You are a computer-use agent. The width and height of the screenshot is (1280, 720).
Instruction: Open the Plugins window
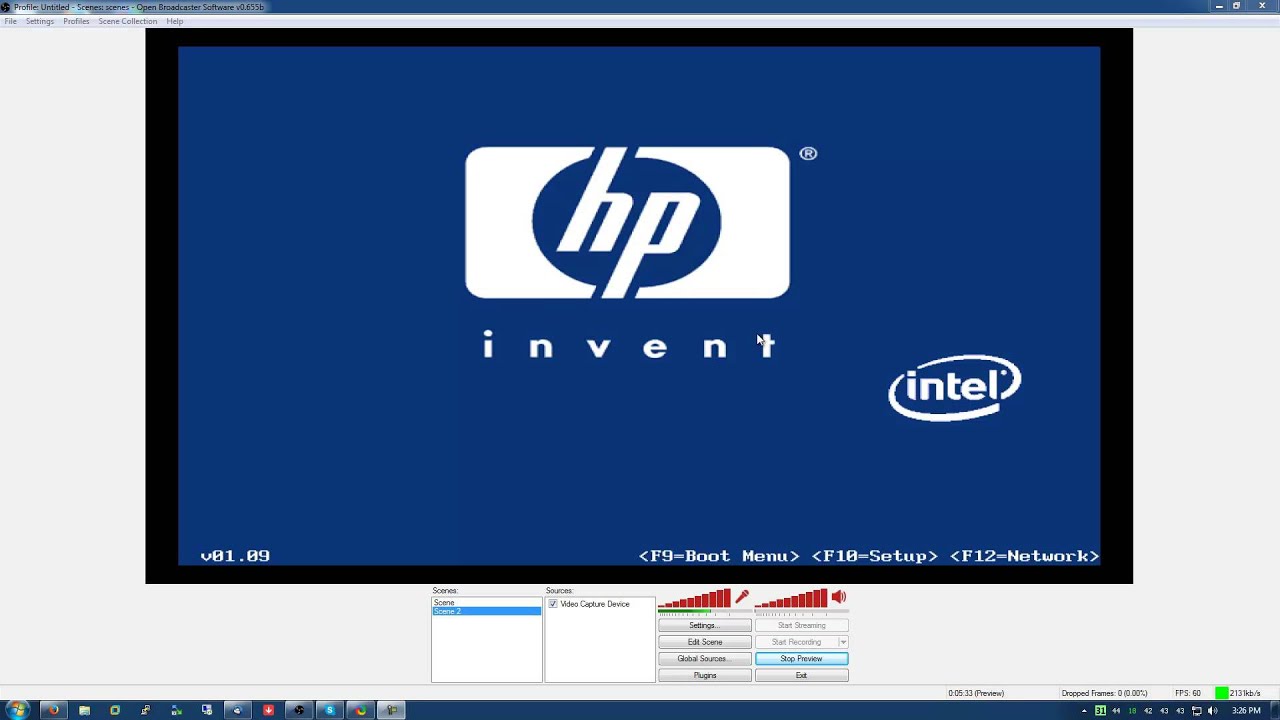tap(705, 675)
